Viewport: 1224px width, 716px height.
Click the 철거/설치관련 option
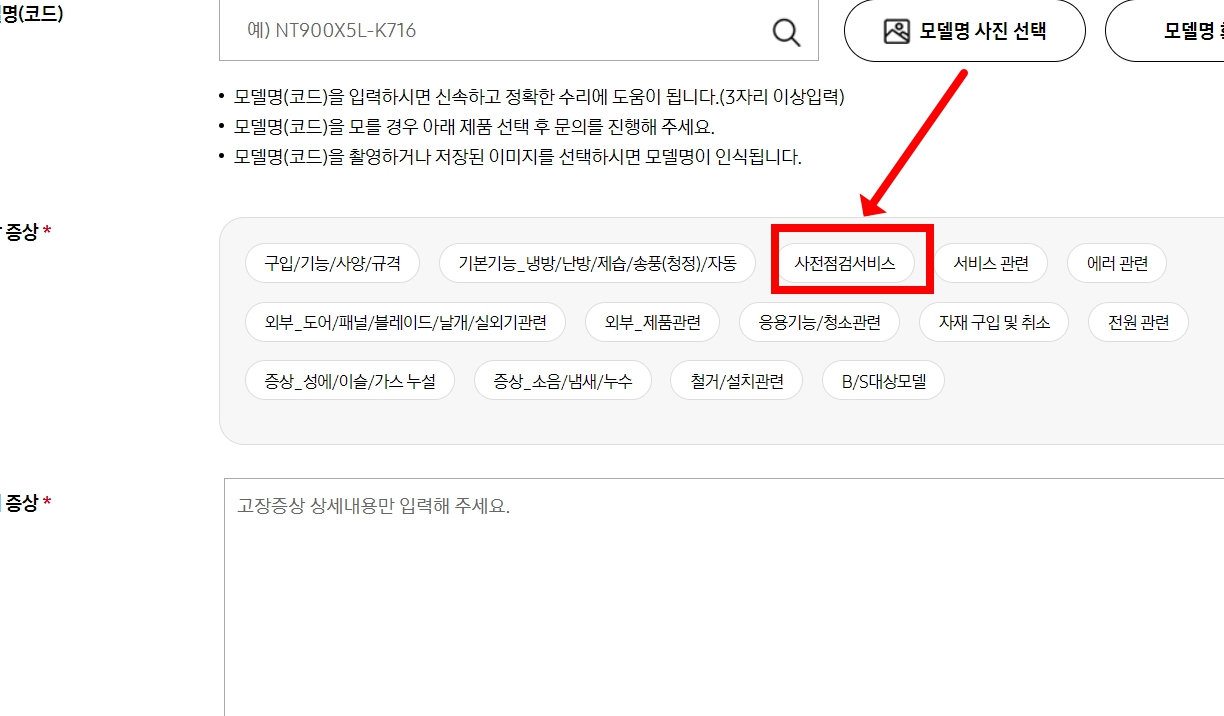pyautogui.click(x=736, y=380)
